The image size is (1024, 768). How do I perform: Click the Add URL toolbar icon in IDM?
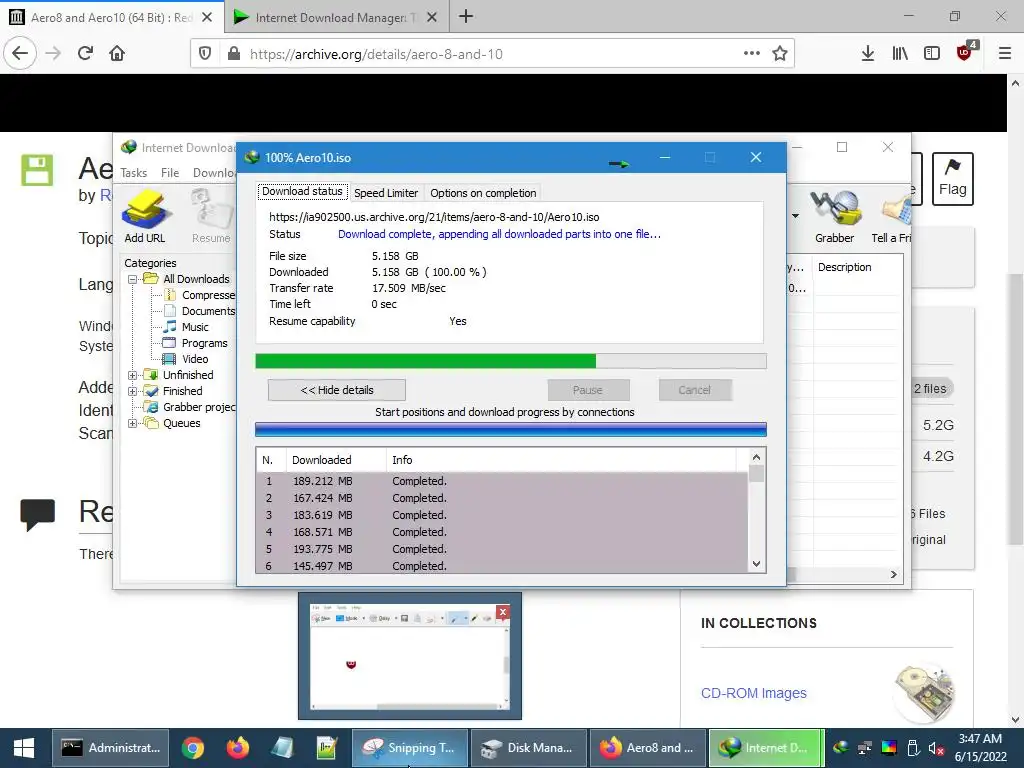[145, 216]
